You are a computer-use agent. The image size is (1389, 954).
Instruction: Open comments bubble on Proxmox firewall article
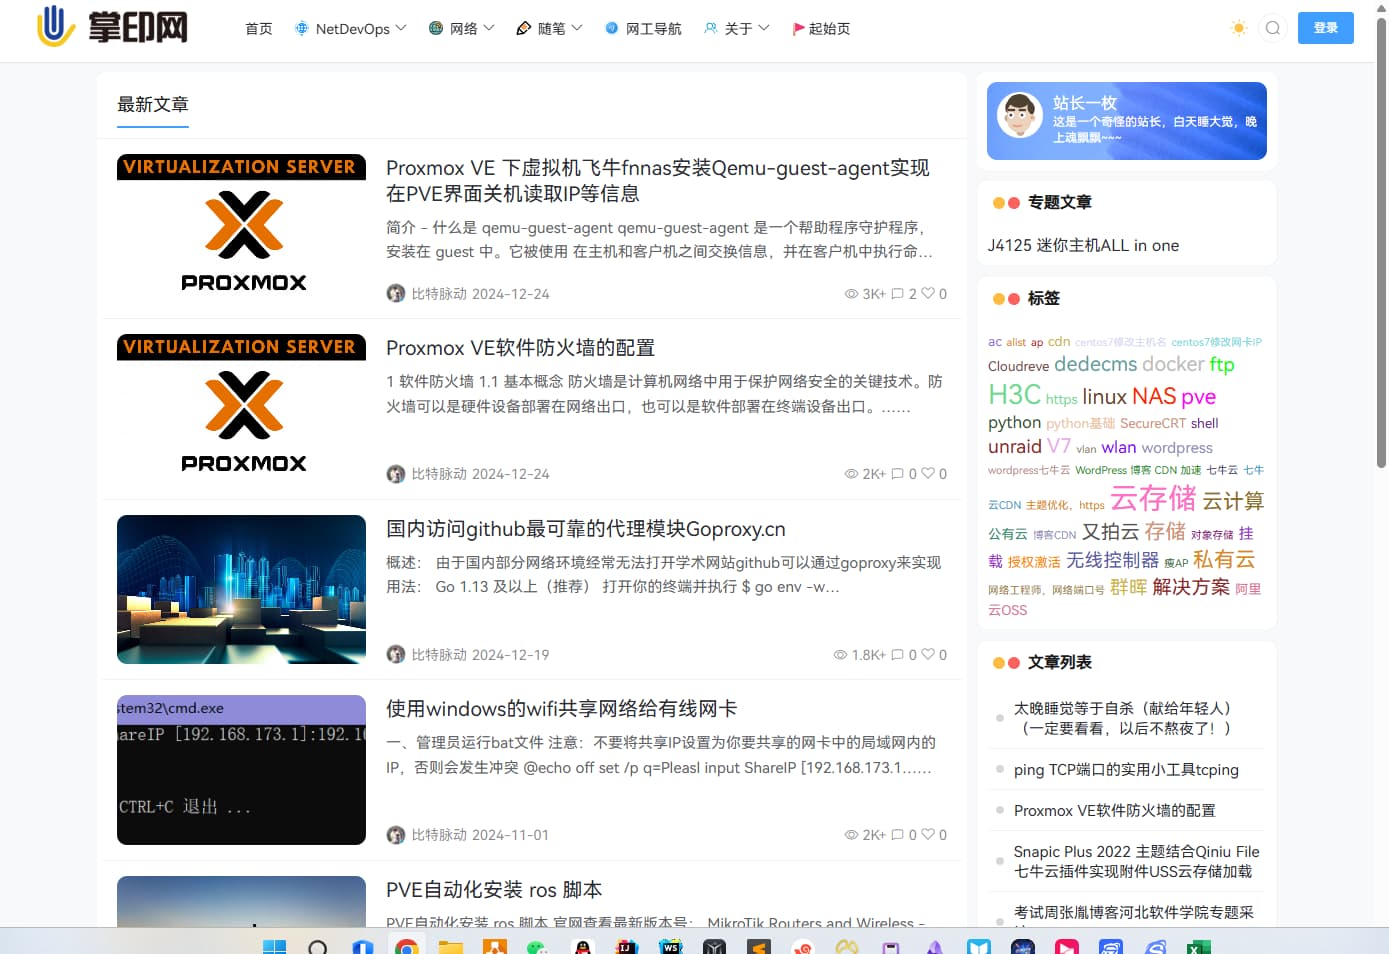[x=897, y=473]
